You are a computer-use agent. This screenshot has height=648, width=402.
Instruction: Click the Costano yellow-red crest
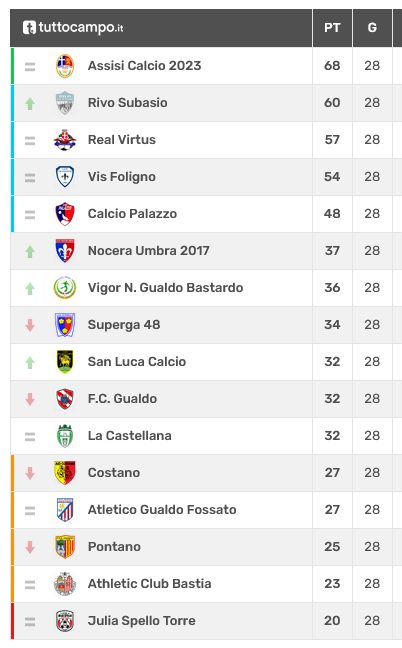(65, 473)
